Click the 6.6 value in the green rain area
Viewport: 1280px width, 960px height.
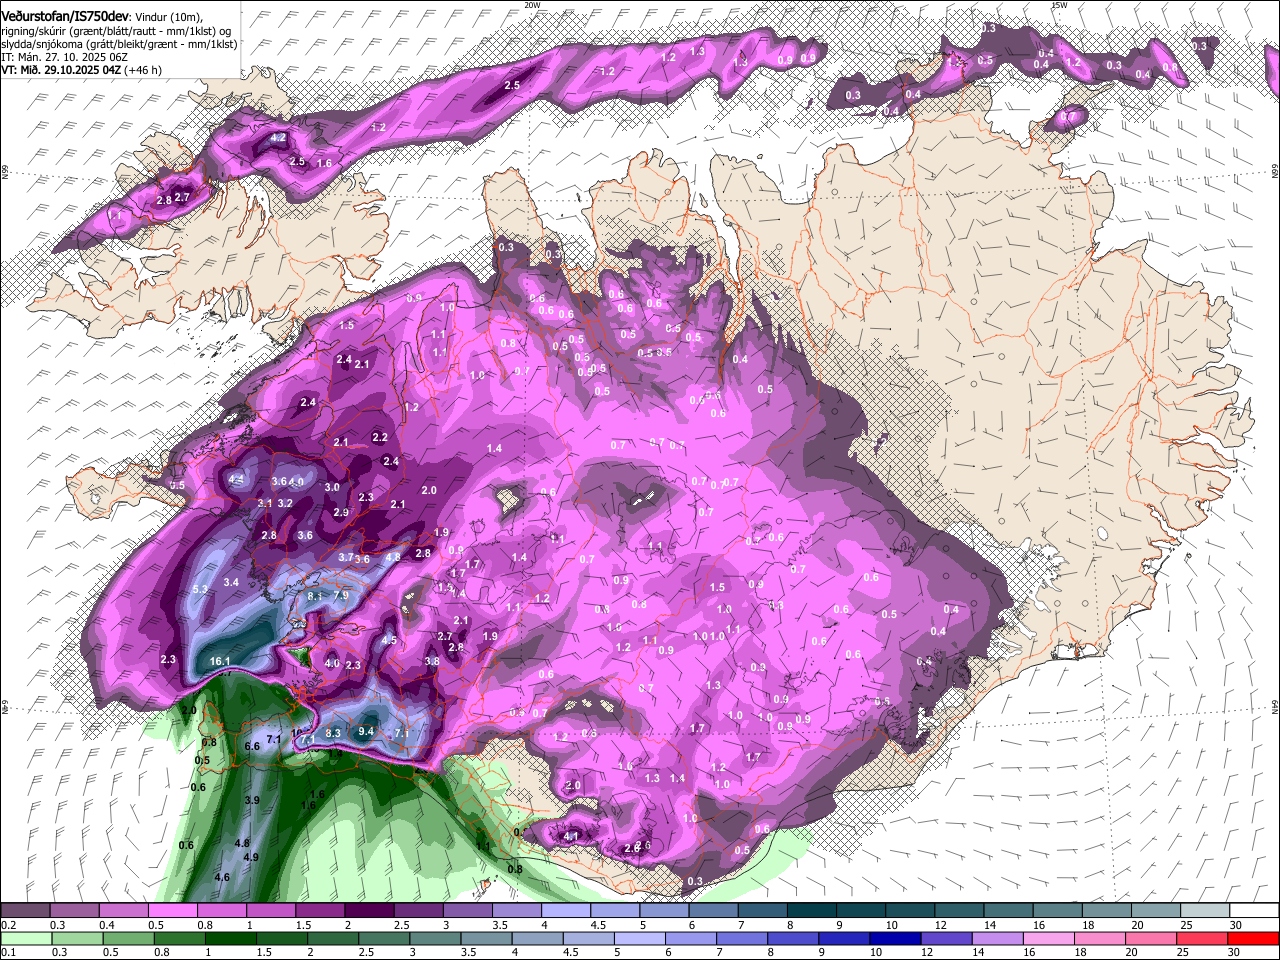(x=252, y=746)
